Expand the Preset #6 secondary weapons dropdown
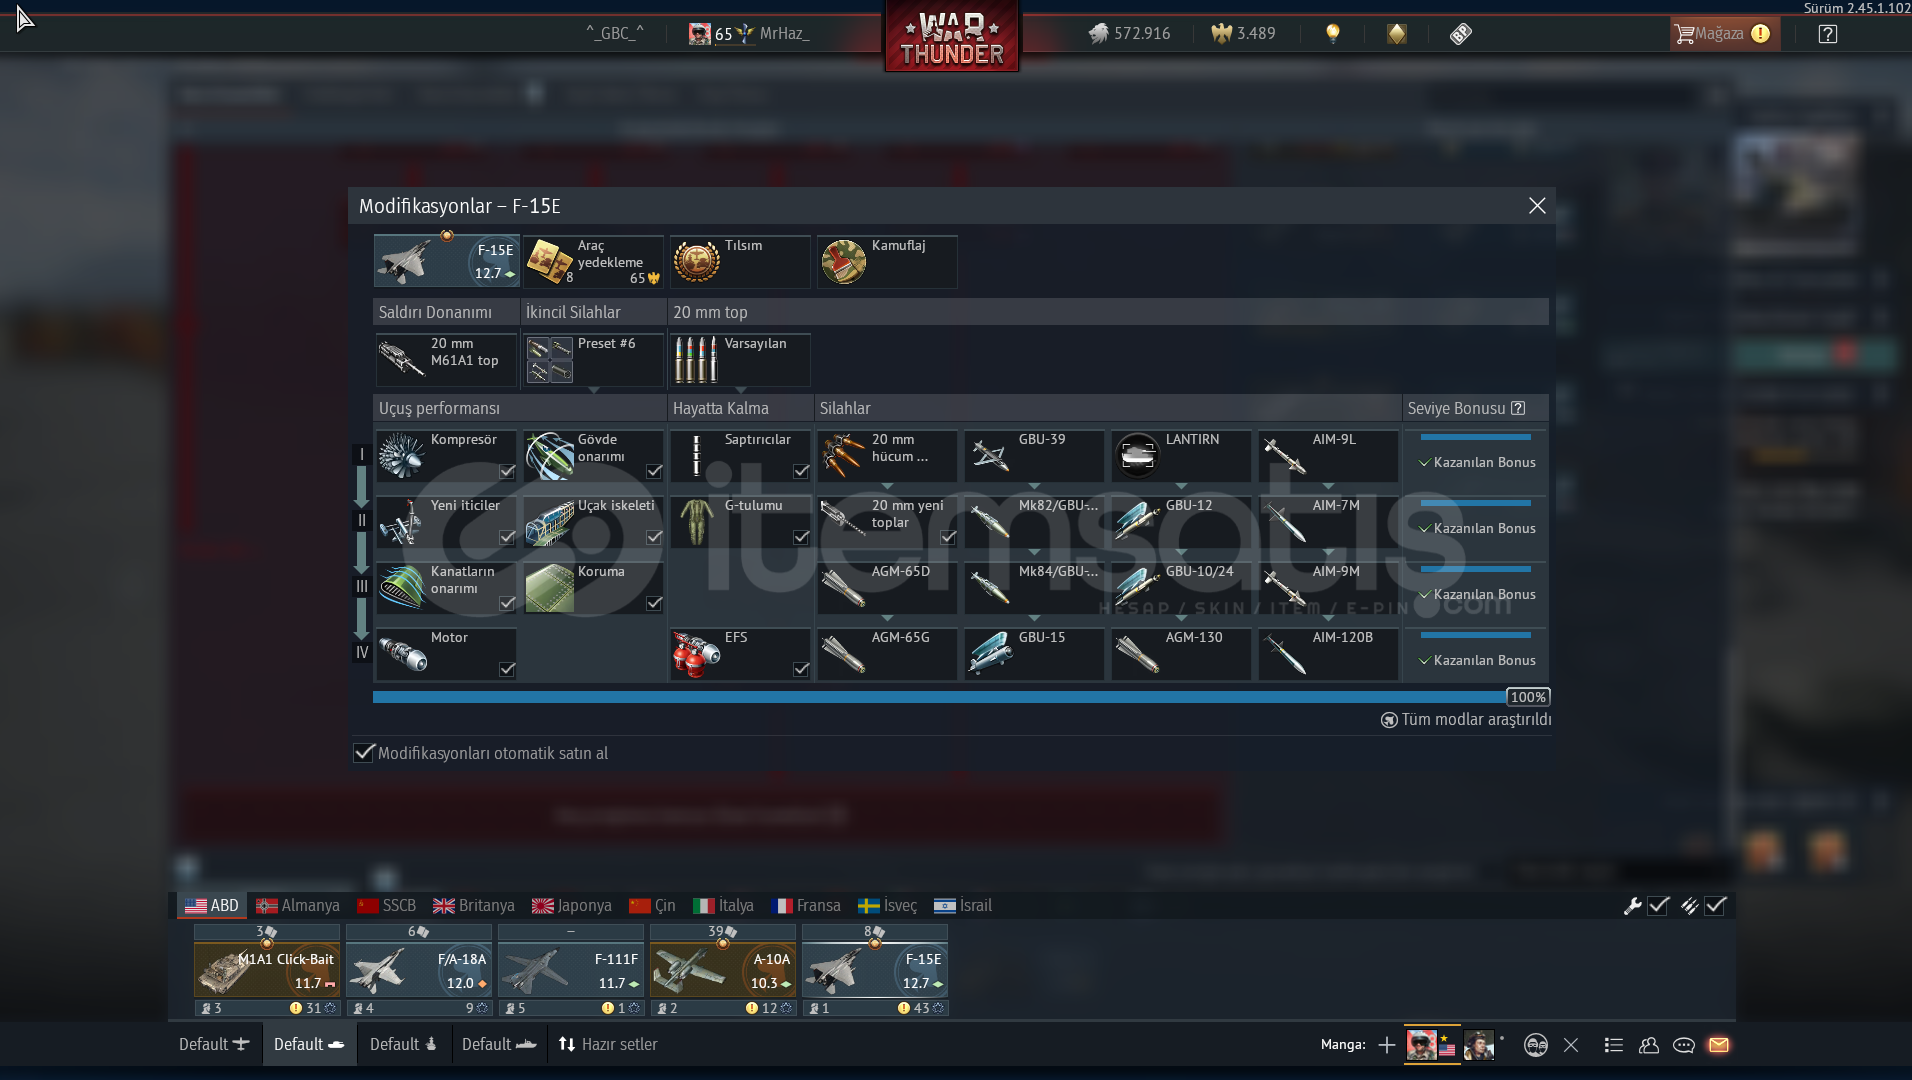 593,389
